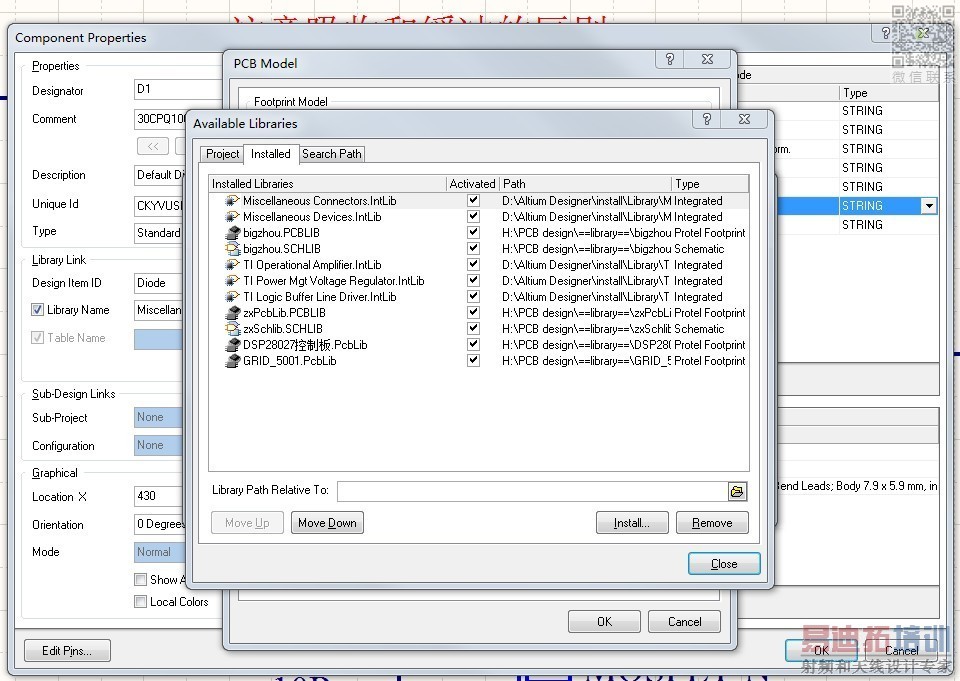
Task: Click the Design Item ID field Diode
Action: [x=158, y=283]
